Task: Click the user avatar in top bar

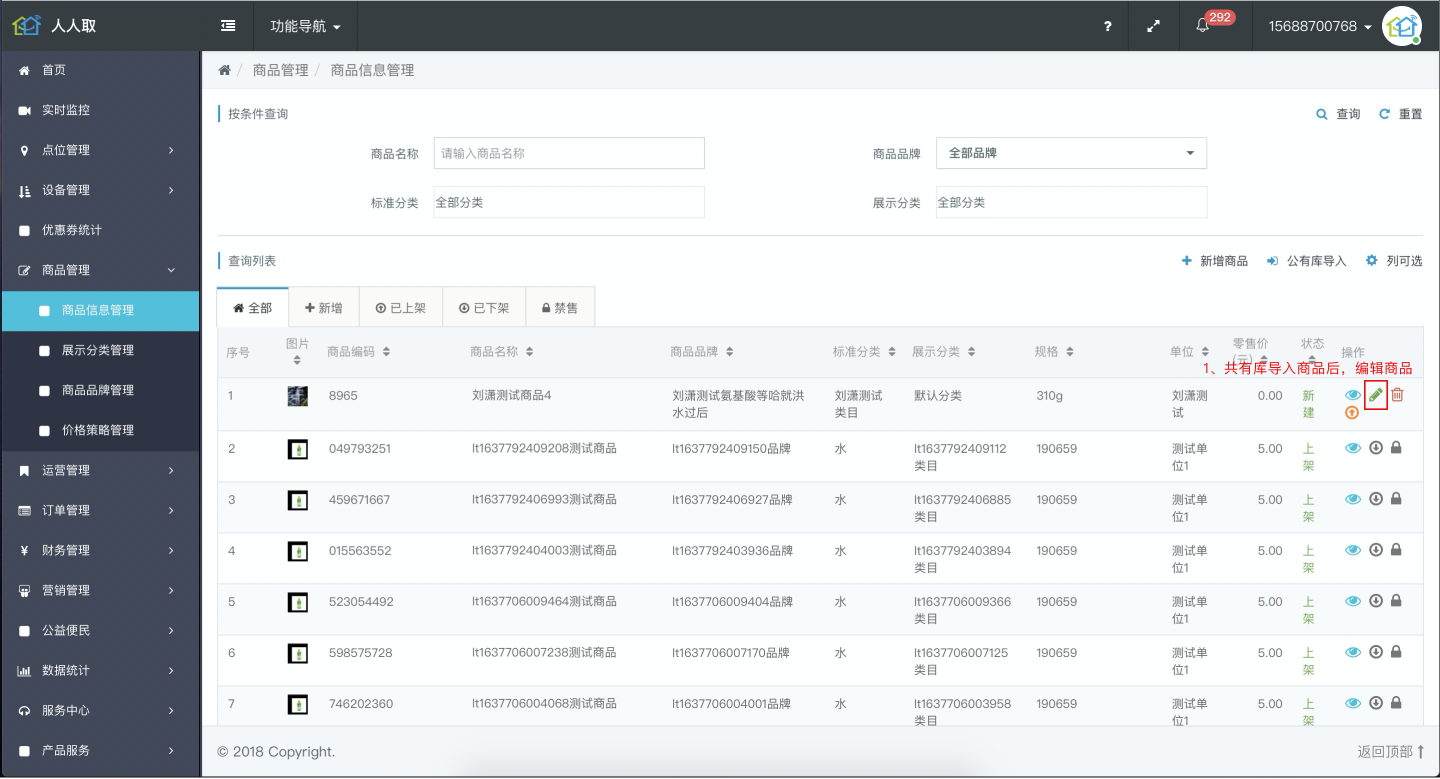Action: 1401,26
